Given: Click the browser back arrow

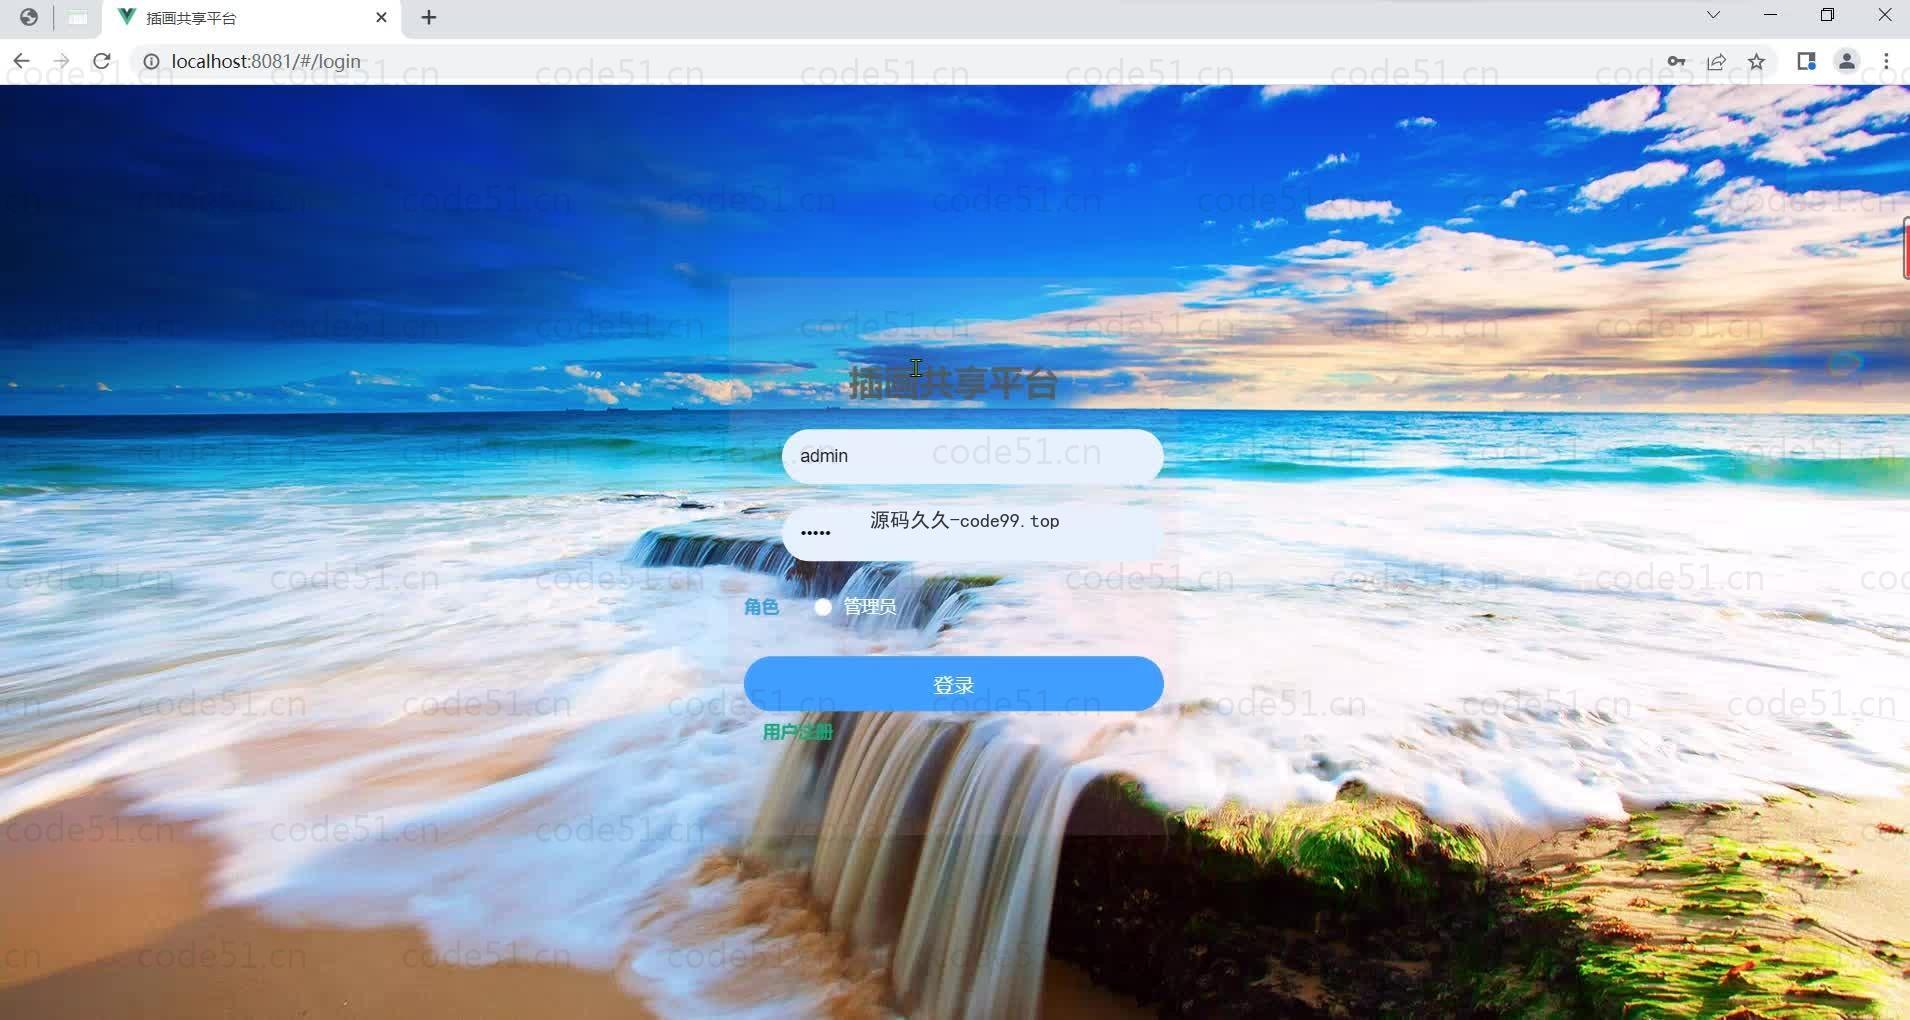Looking at the screenshot, I should pyautogui.click(x=21, y=62).
